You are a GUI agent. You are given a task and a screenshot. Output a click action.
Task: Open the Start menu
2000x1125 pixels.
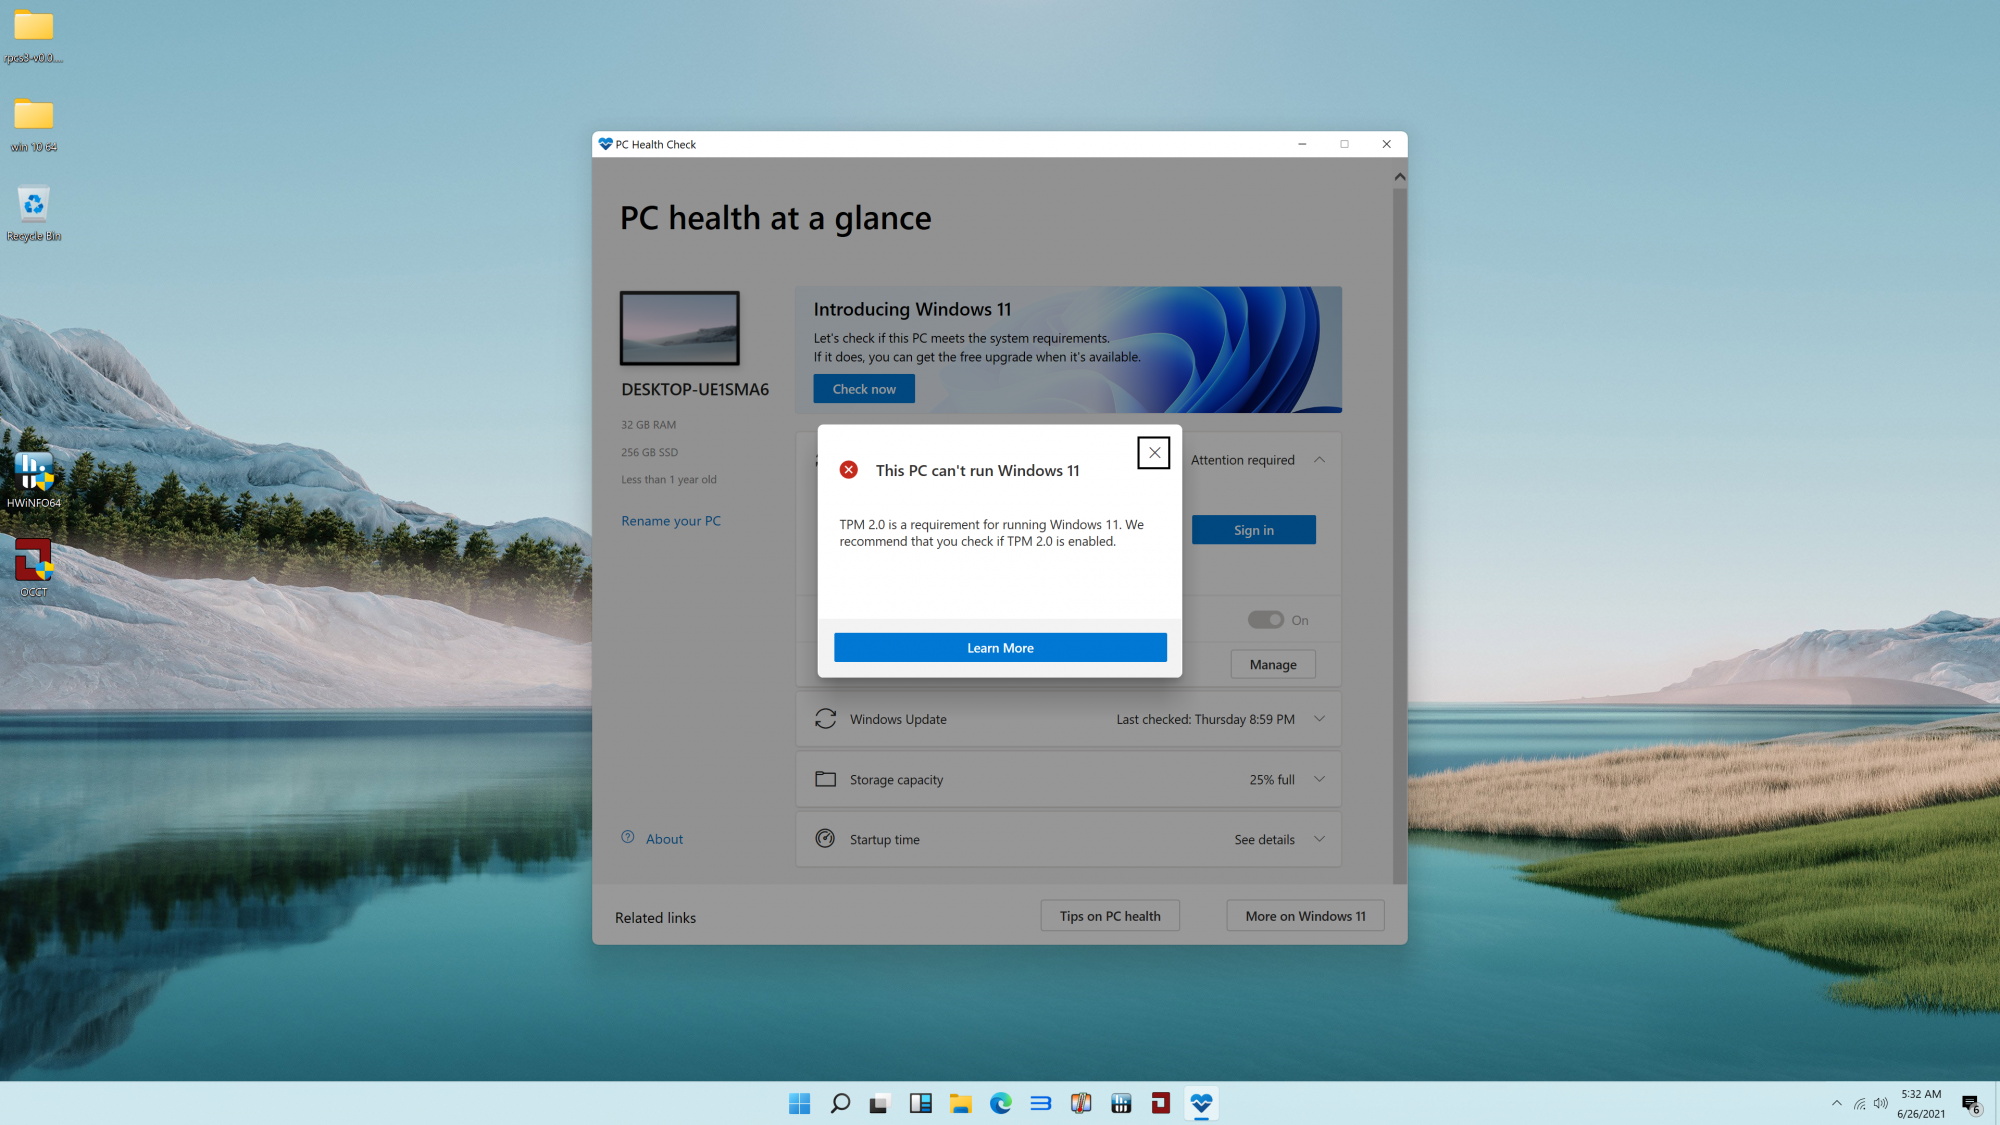click(799, 1103)
